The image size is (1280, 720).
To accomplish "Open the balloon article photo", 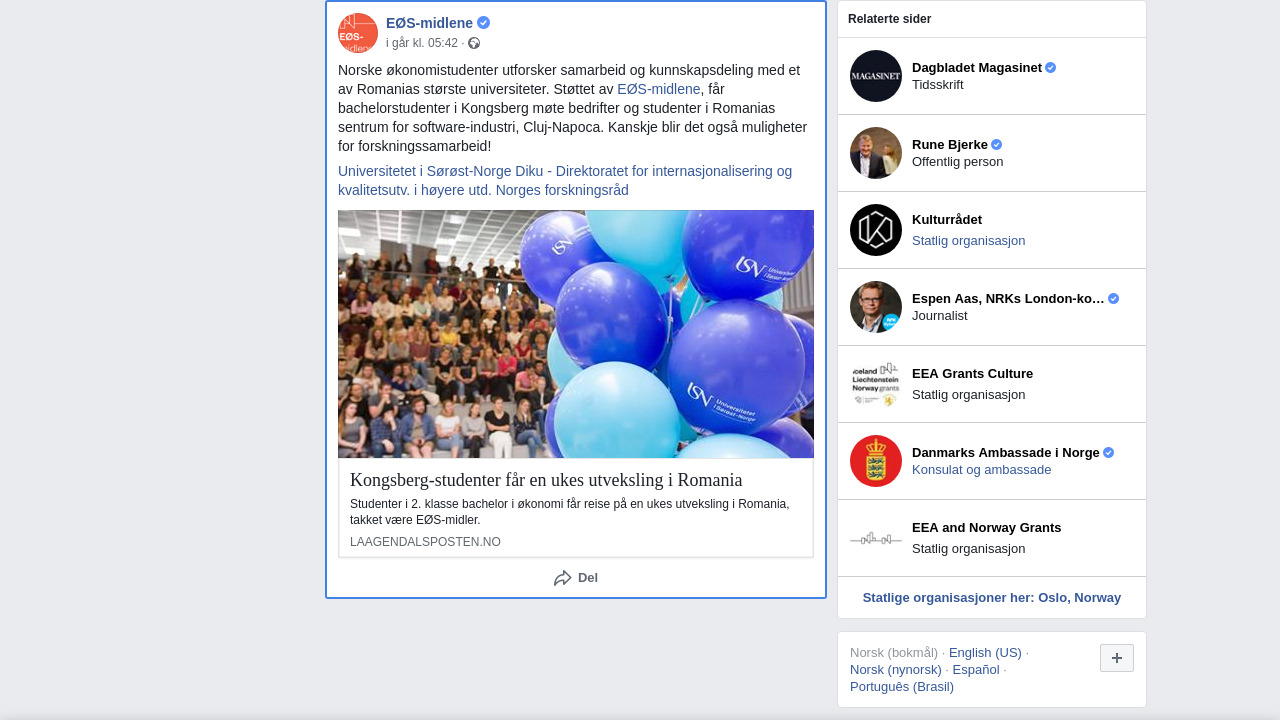I will (x=576, y=334).
